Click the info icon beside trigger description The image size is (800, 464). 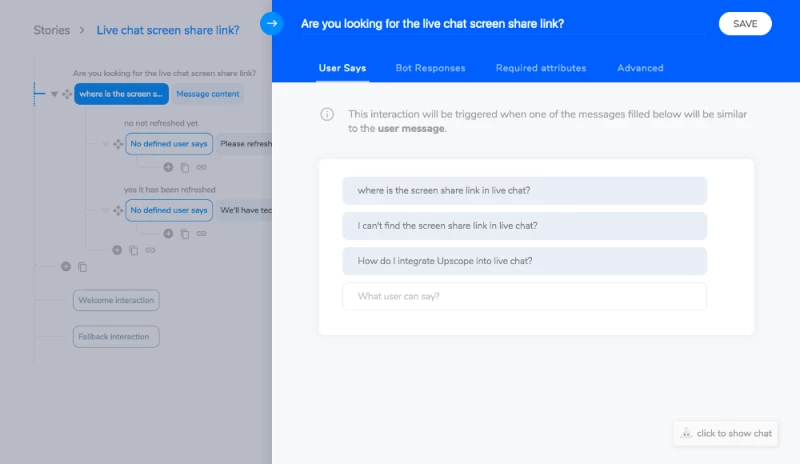(x=327, y=115)
